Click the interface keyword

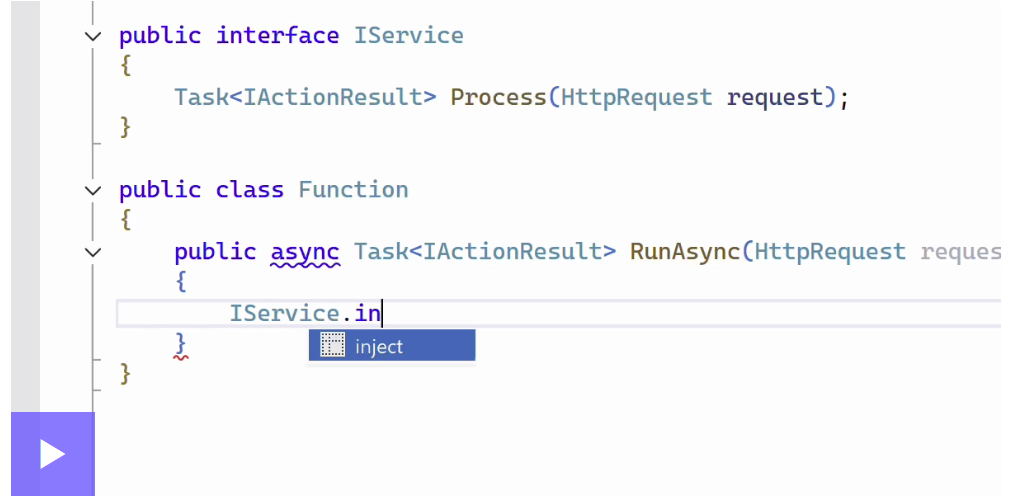click(277, 36)
